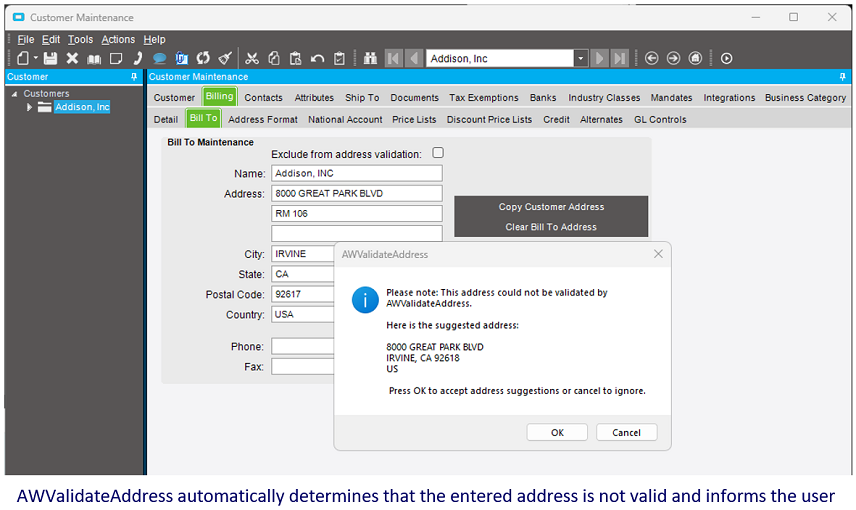Close the AWValidateAddress dialog with X
The height and width of the screenshot is (510, 856).
click(658, 254)
